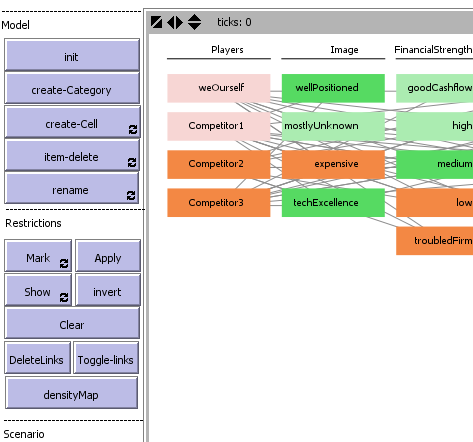Click the Image column header
The width and height of the screenshot is (473, 442).
point(344,50)
